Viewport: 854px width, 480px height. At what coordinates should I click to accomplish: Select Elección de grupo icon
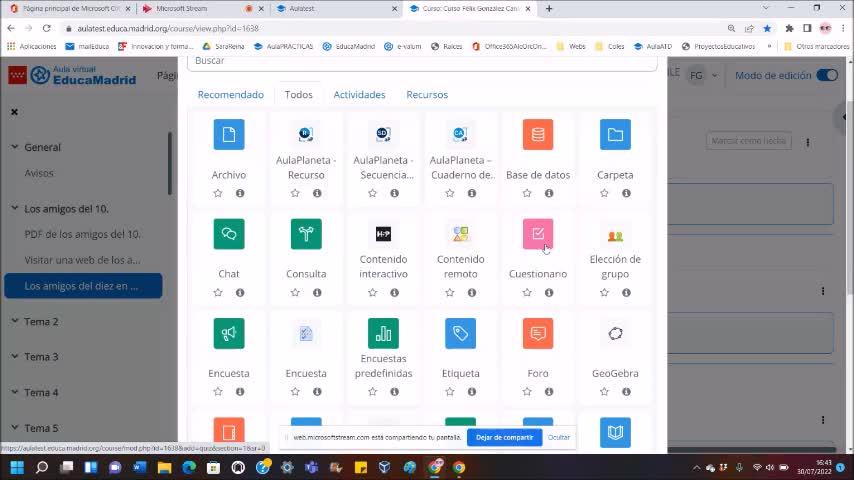click(x=615, y=234)
